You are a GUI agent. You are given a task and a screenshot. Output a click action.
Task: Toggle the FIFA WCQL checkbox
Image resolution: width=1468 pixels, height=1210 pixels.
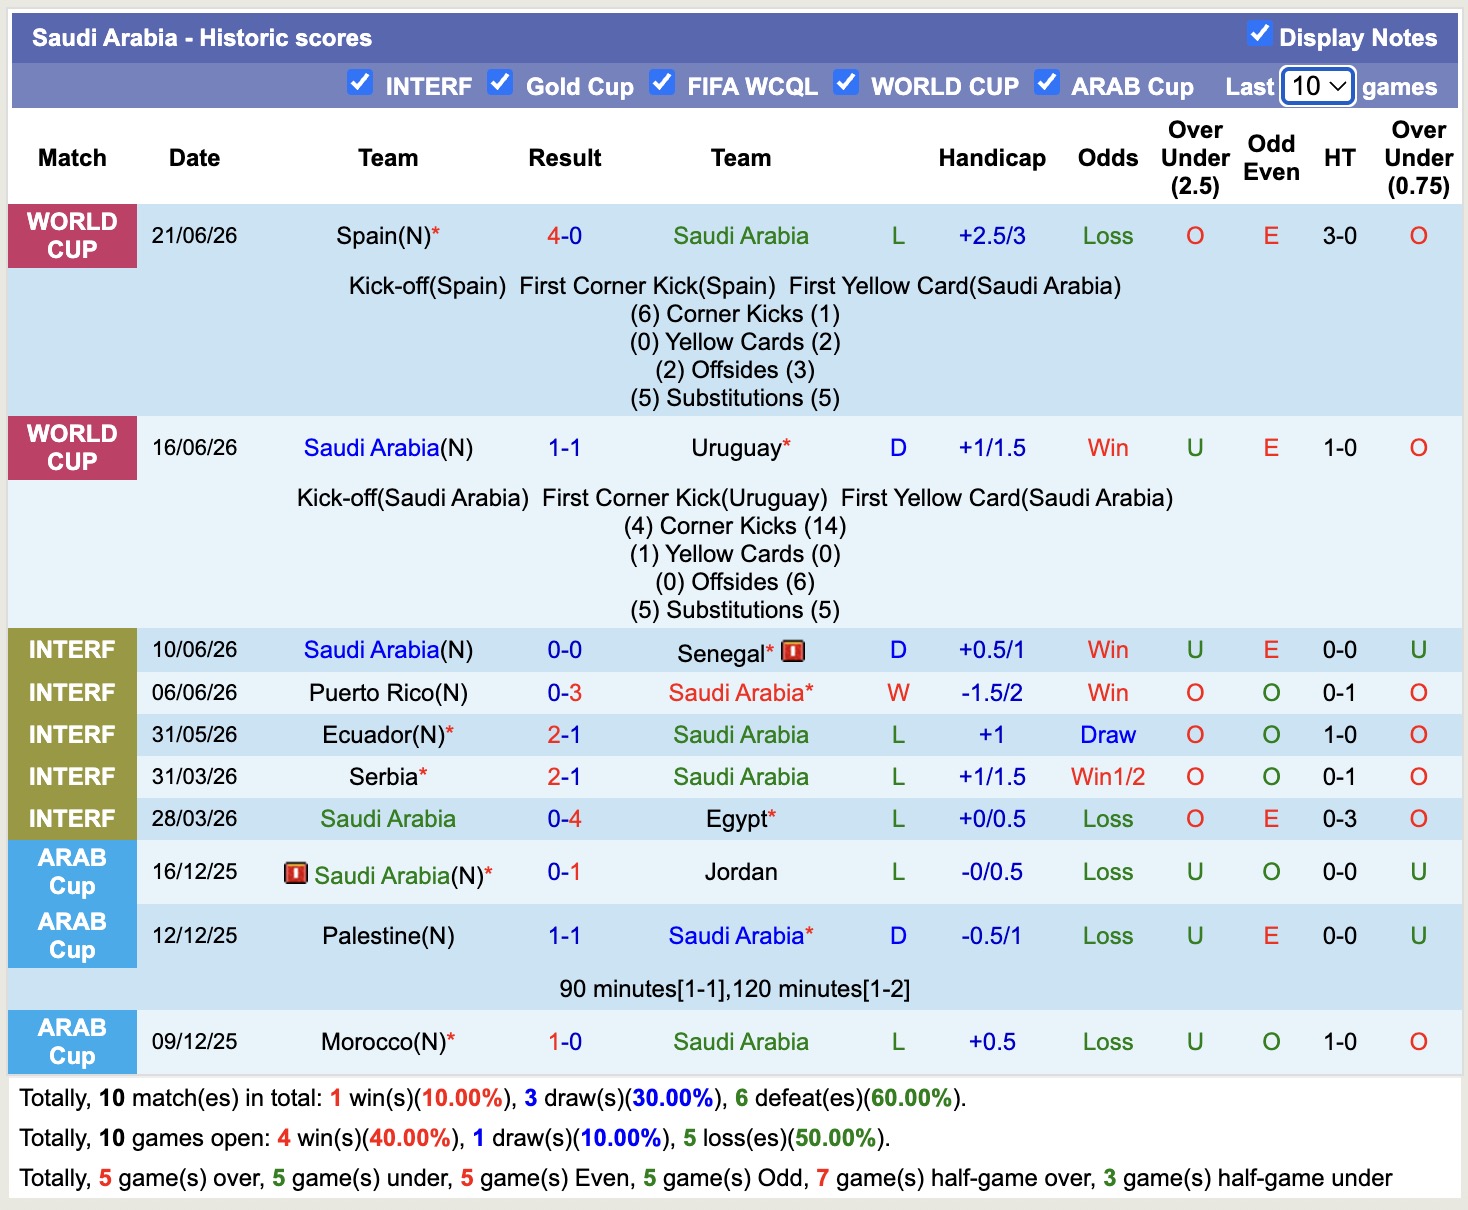click(661, 83)
